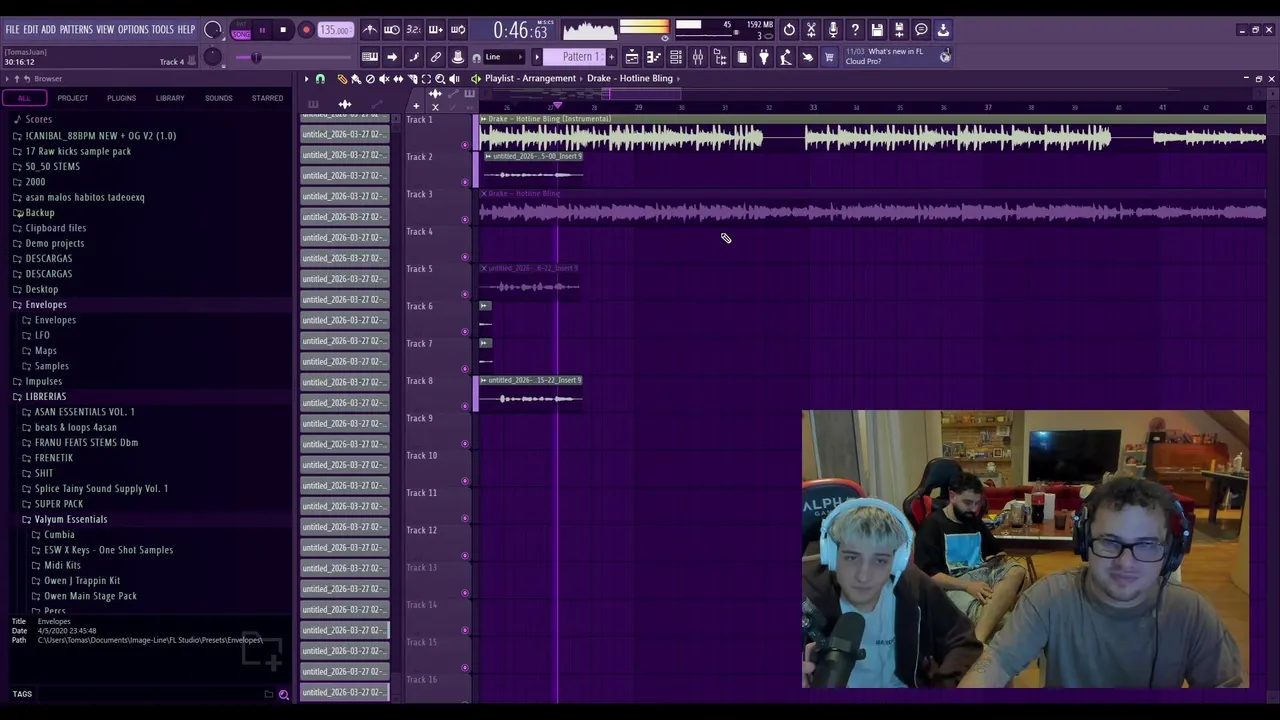Open the OPTIONS menu
The image size is (1280, 720).
pyautogui.click(x=133, y=30)
